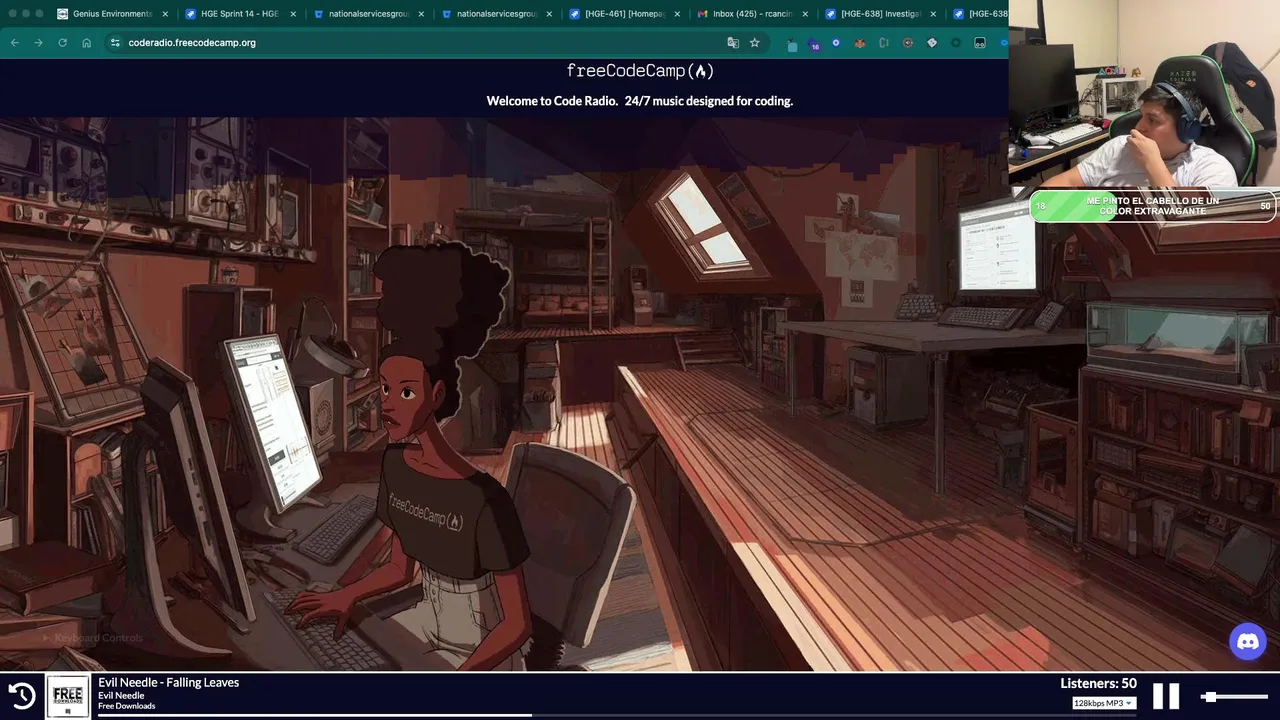Click the Free Downloads album art thumbnail
The width and height of the screenshot is (1280, 720).
coord(68,696)
